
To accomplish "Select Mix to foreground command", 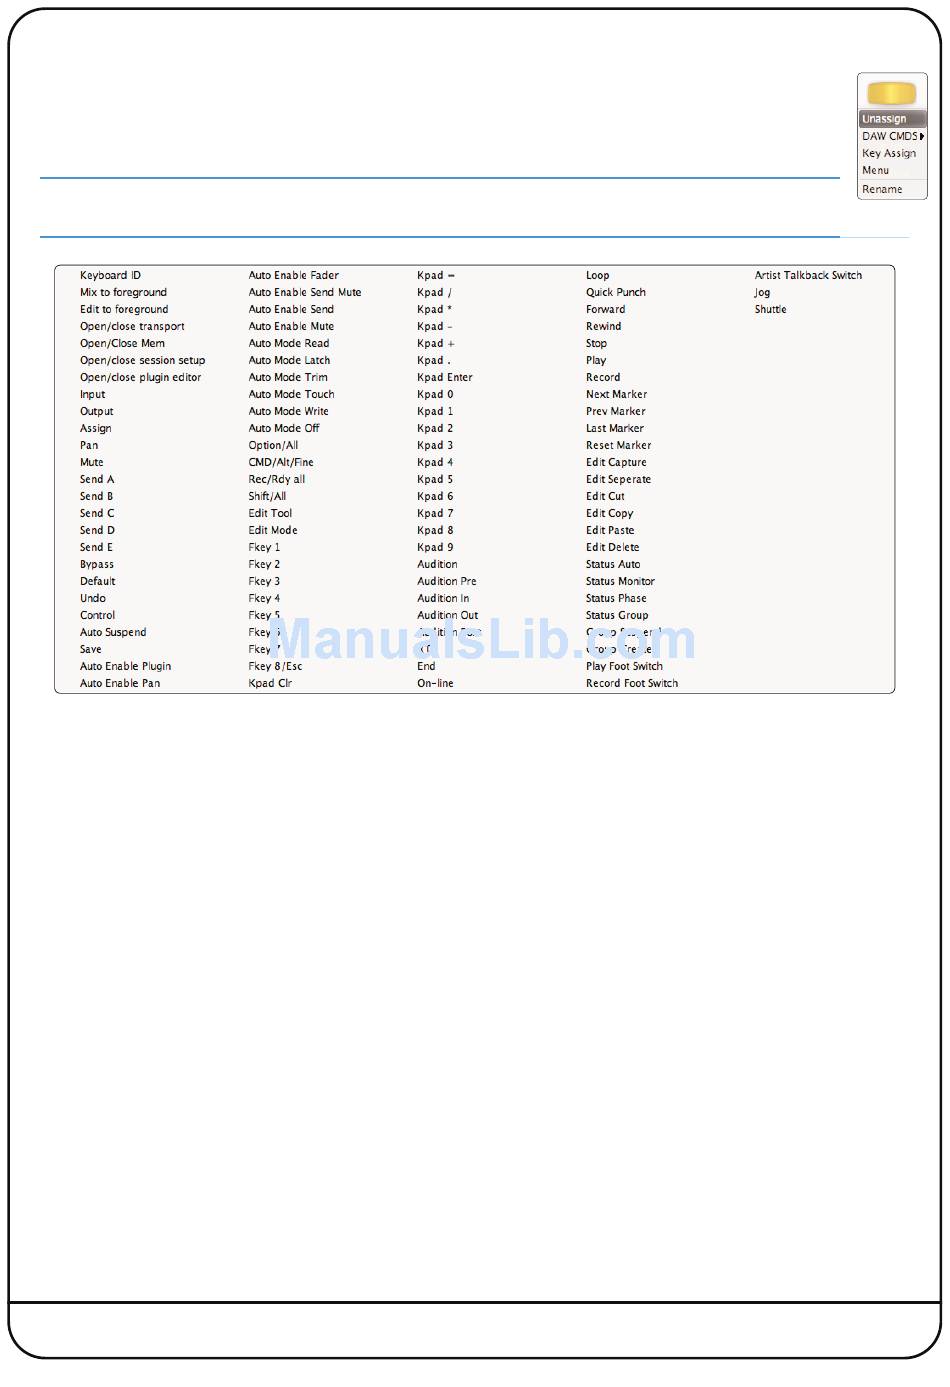I will coord(123,292).
